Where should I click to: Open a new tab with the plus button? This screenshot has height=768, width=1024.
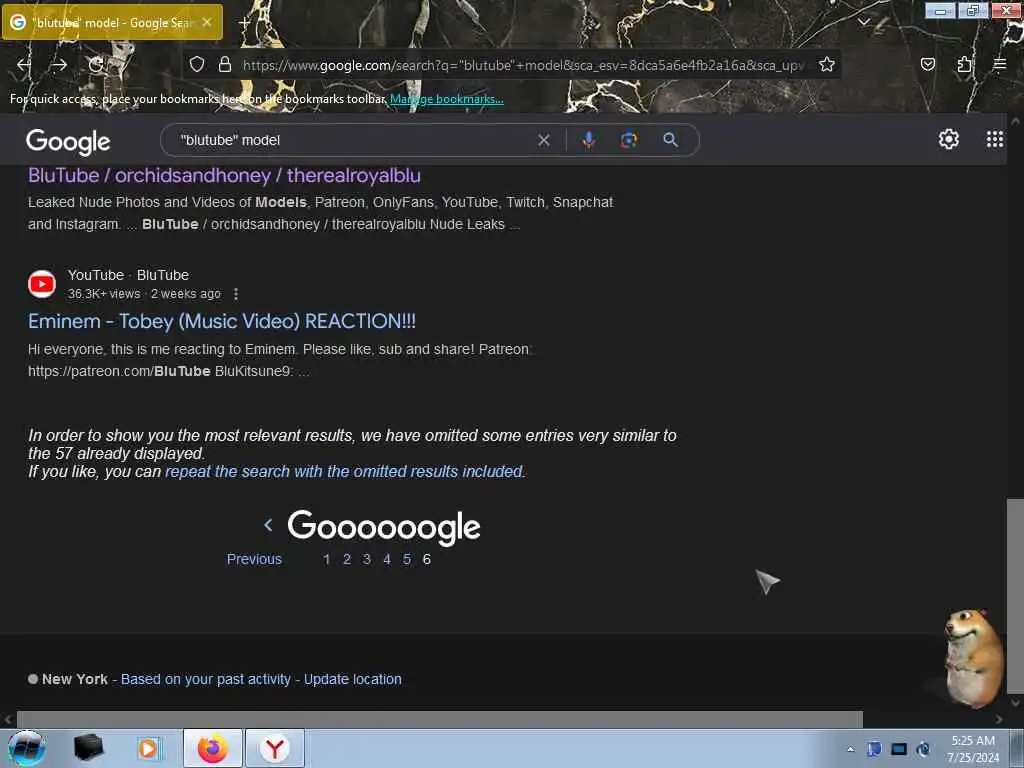click(244, 23)
